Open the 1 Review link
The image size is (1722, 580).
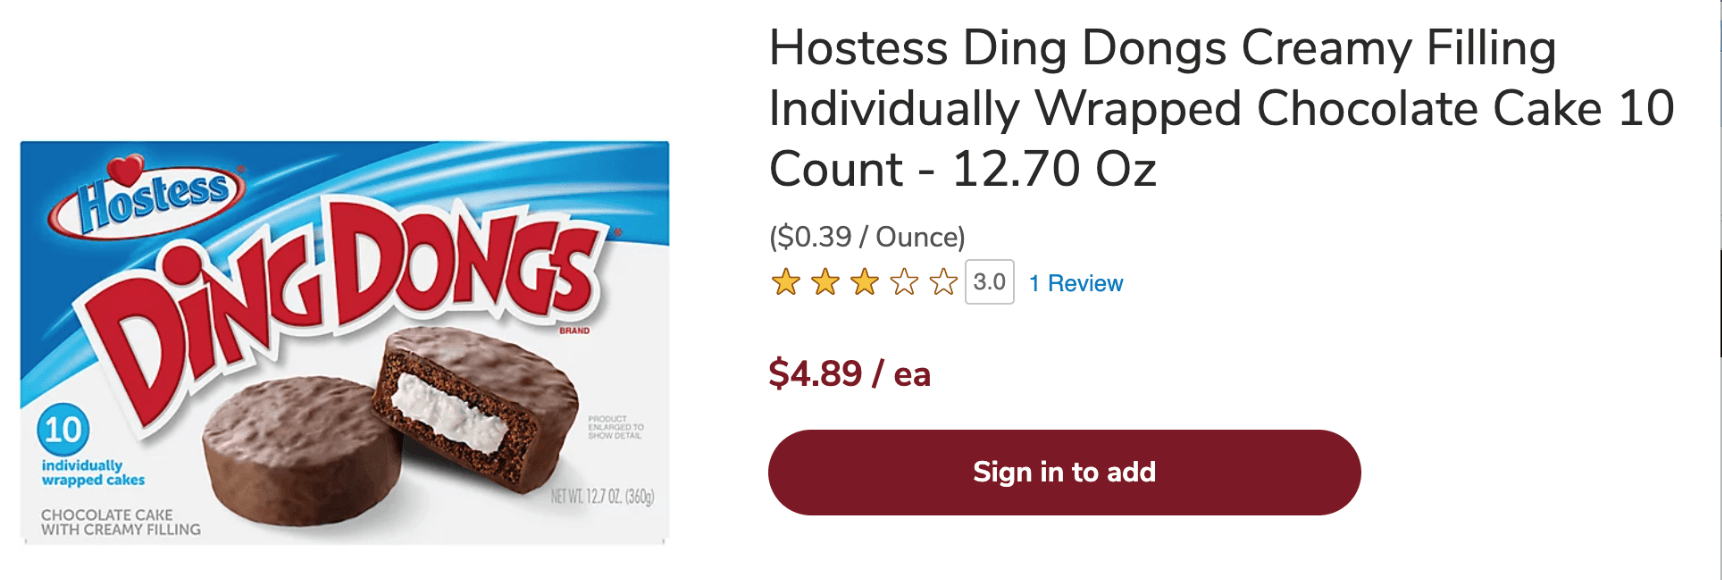1076,283
